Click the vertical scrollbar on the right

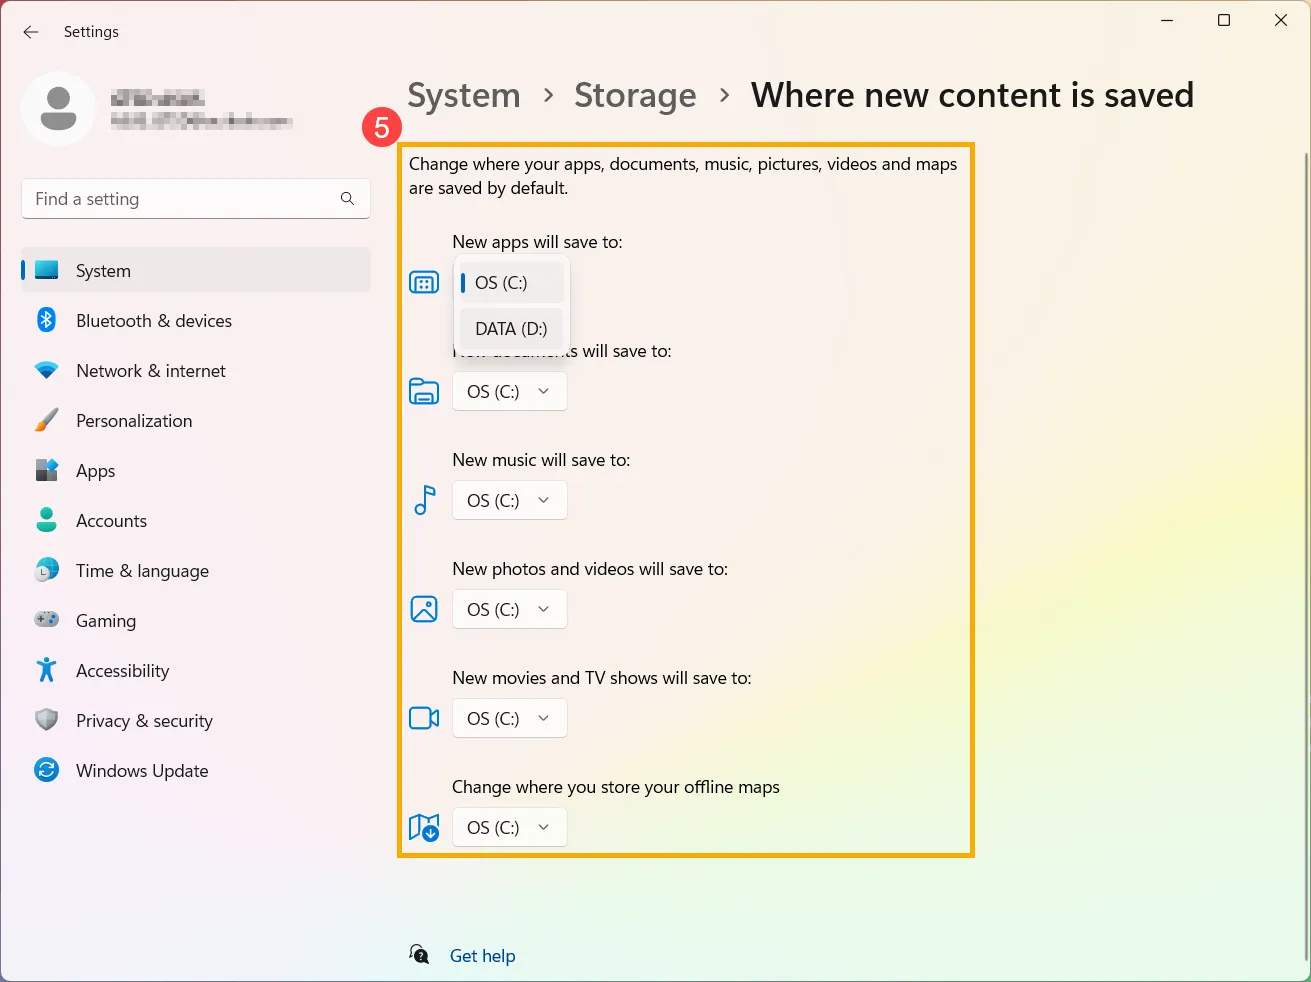(x=1306, y=555)
